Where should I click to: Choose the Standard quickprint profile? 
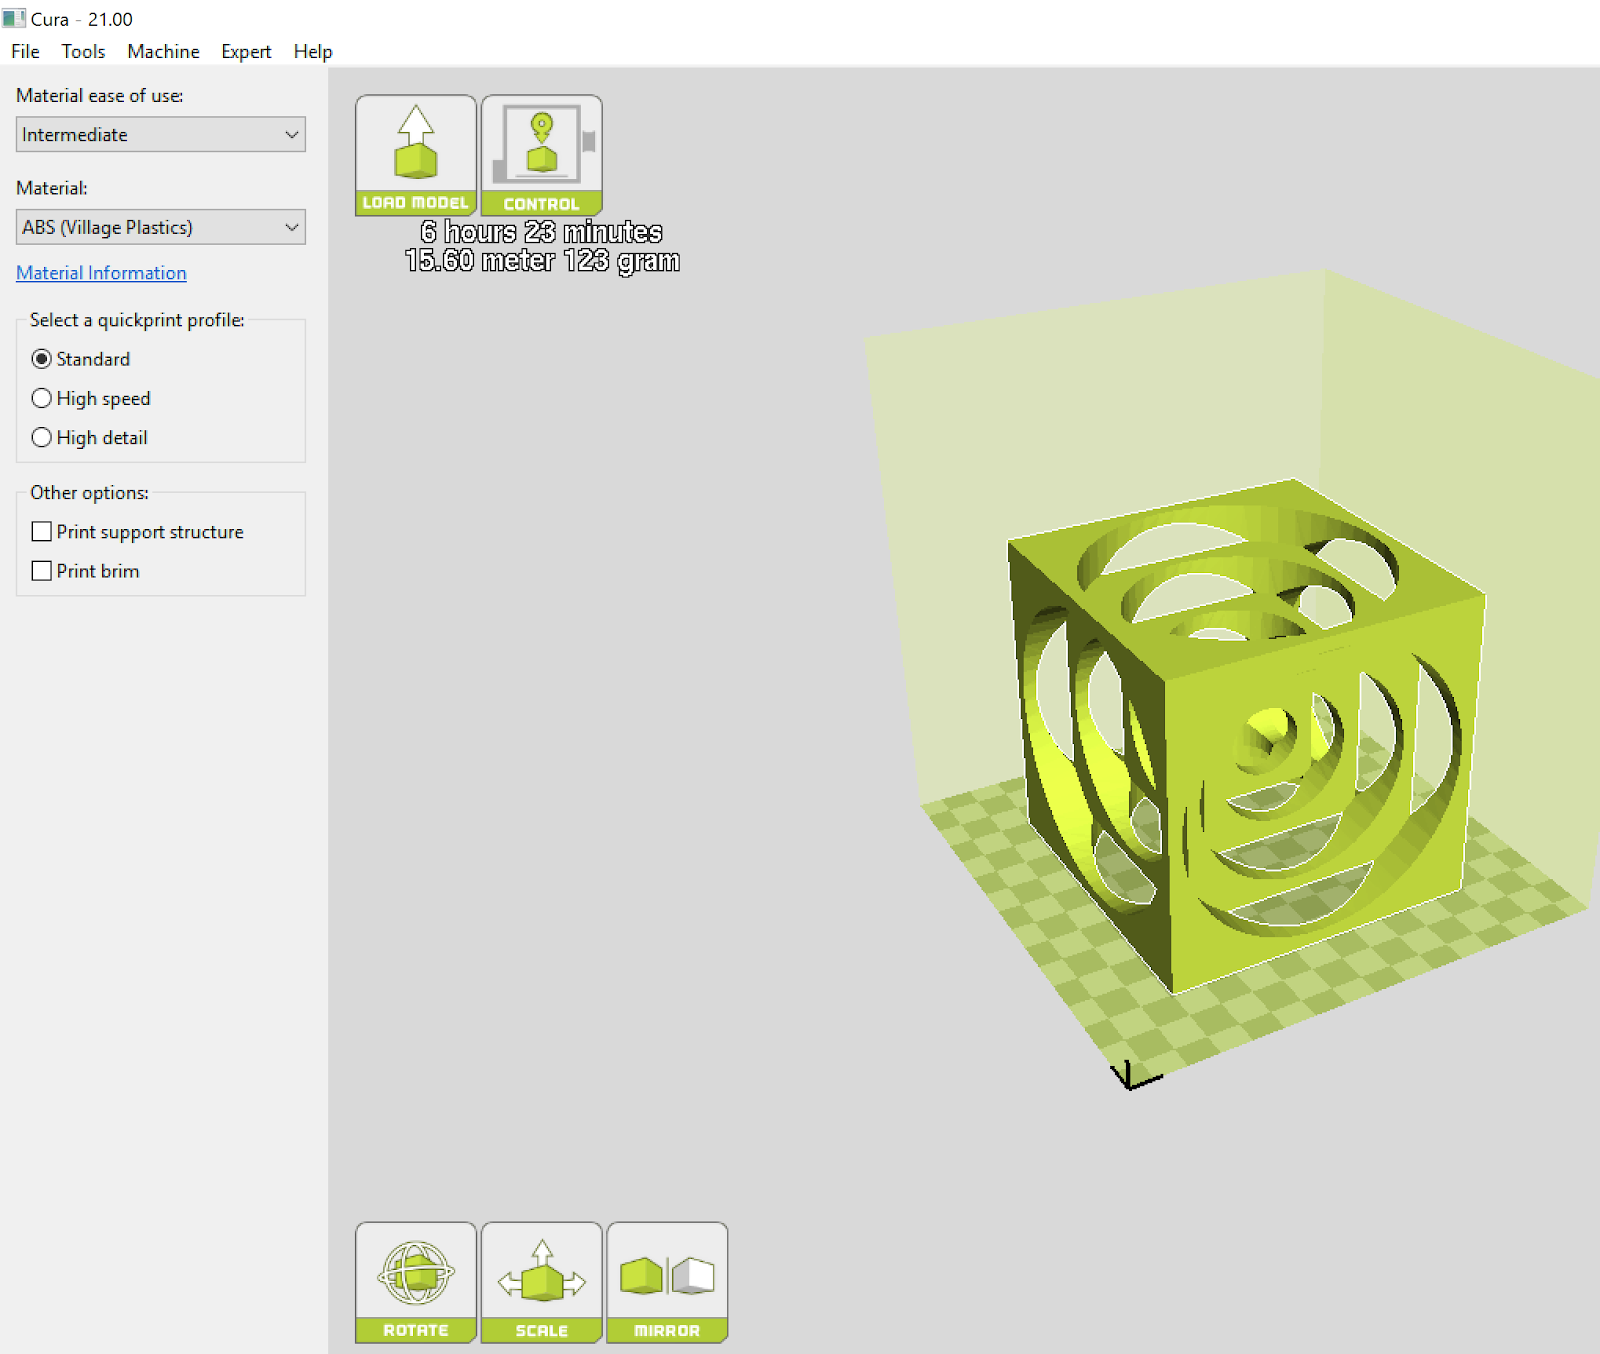point(81,359)
